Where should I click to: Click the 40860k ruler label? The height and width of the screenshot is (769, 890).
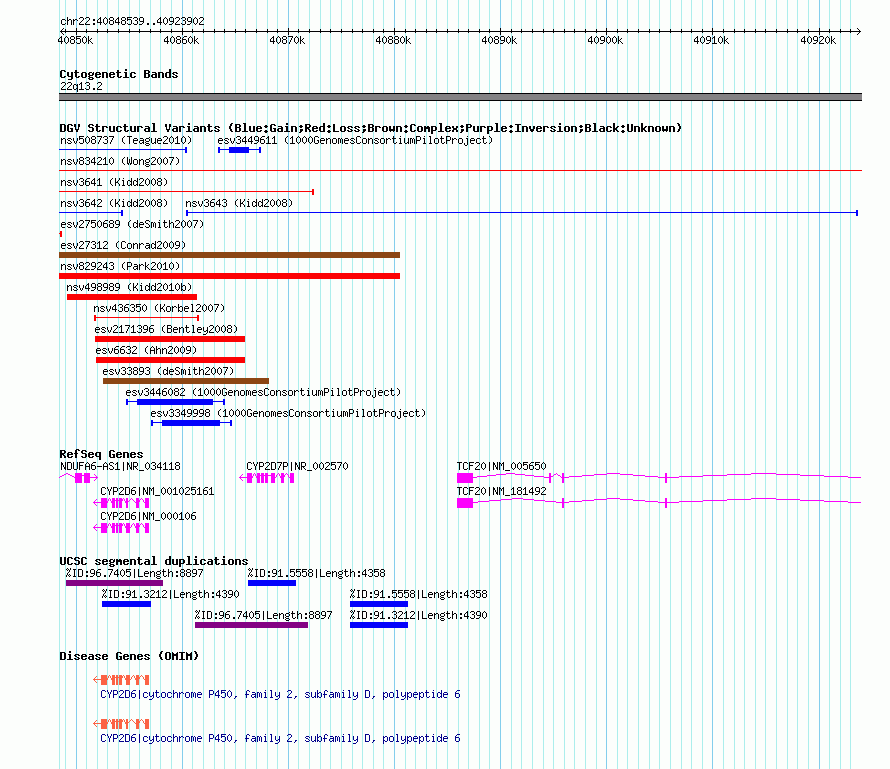click(x=181, y=40)
